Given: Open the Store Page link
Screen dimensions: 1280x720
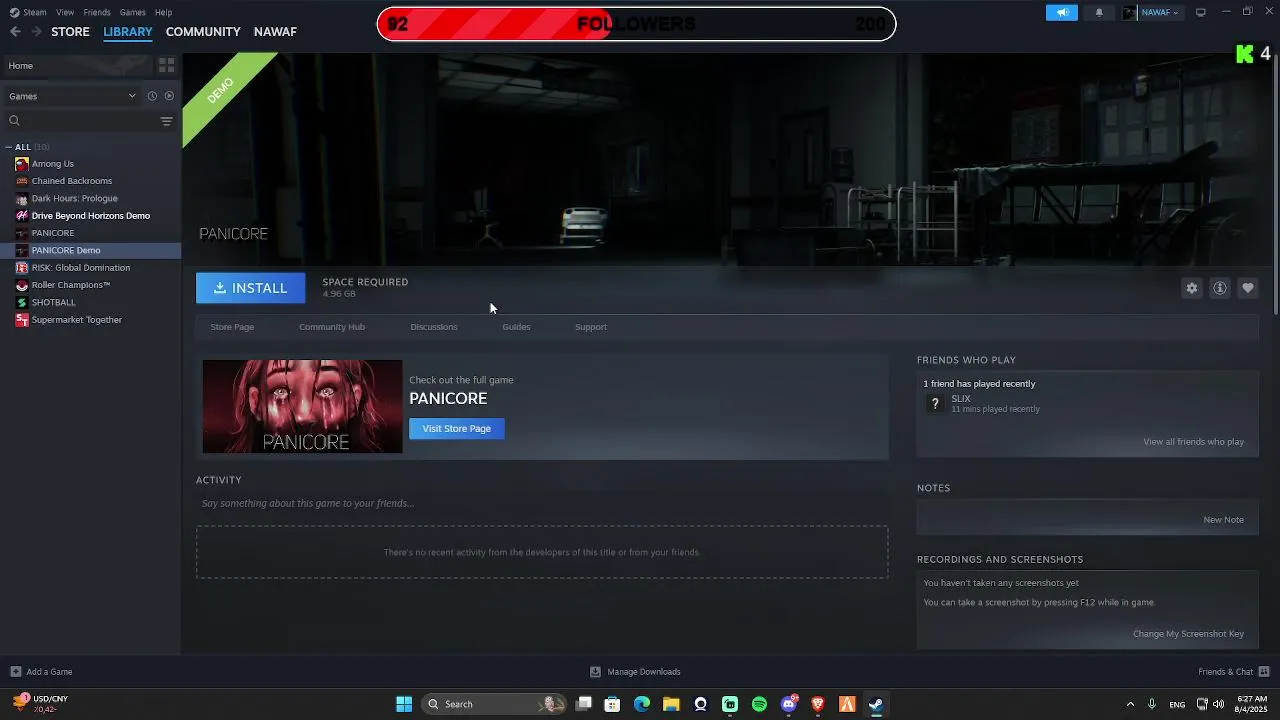Looking at the screenshot, I should [232, 327].
